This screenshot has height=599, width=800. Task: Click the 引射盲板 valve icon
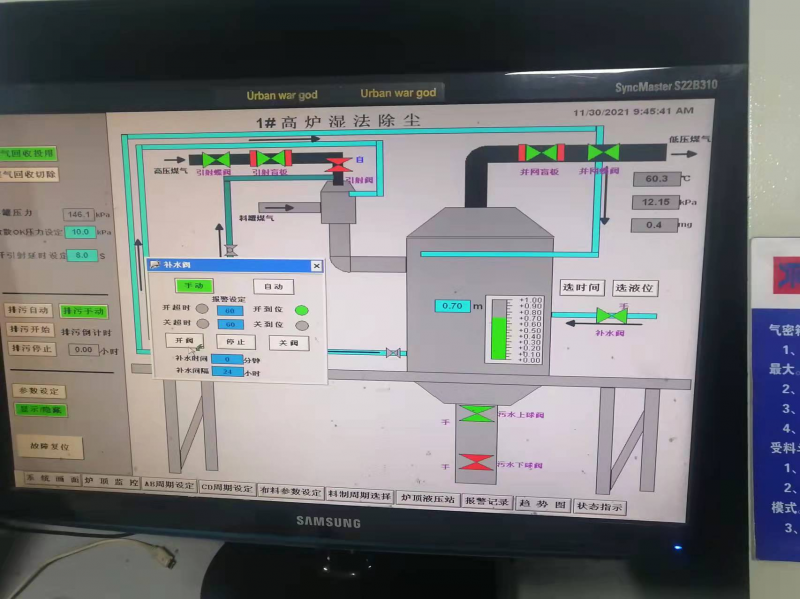pyautogui.click(x=269, y=159)
